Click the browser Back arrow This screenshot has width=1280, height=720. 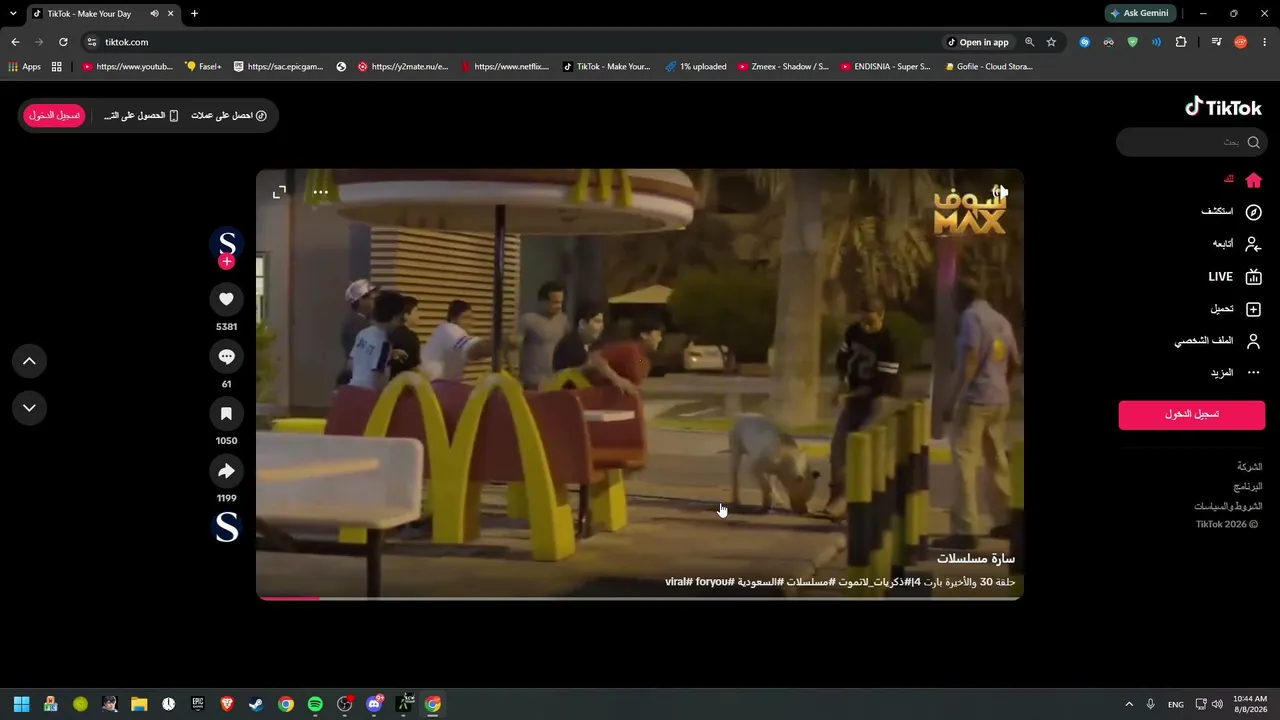click(x=15, y=42)
